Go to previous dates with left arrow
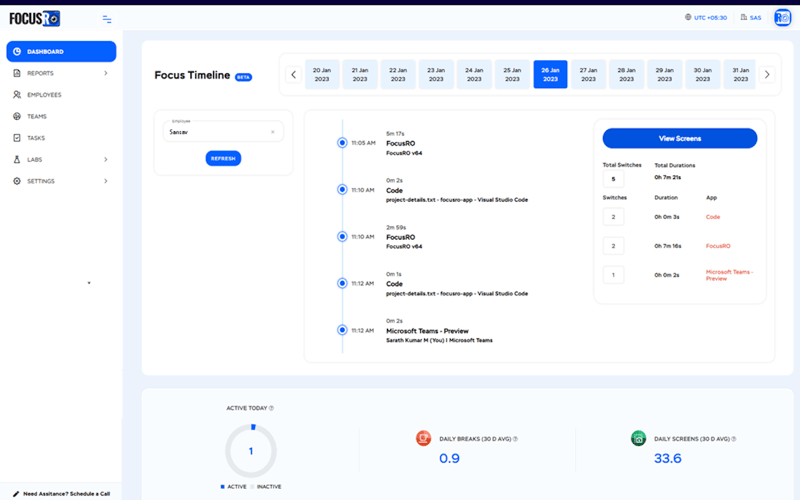Screen dimensions: 800x500 point(293,74)
